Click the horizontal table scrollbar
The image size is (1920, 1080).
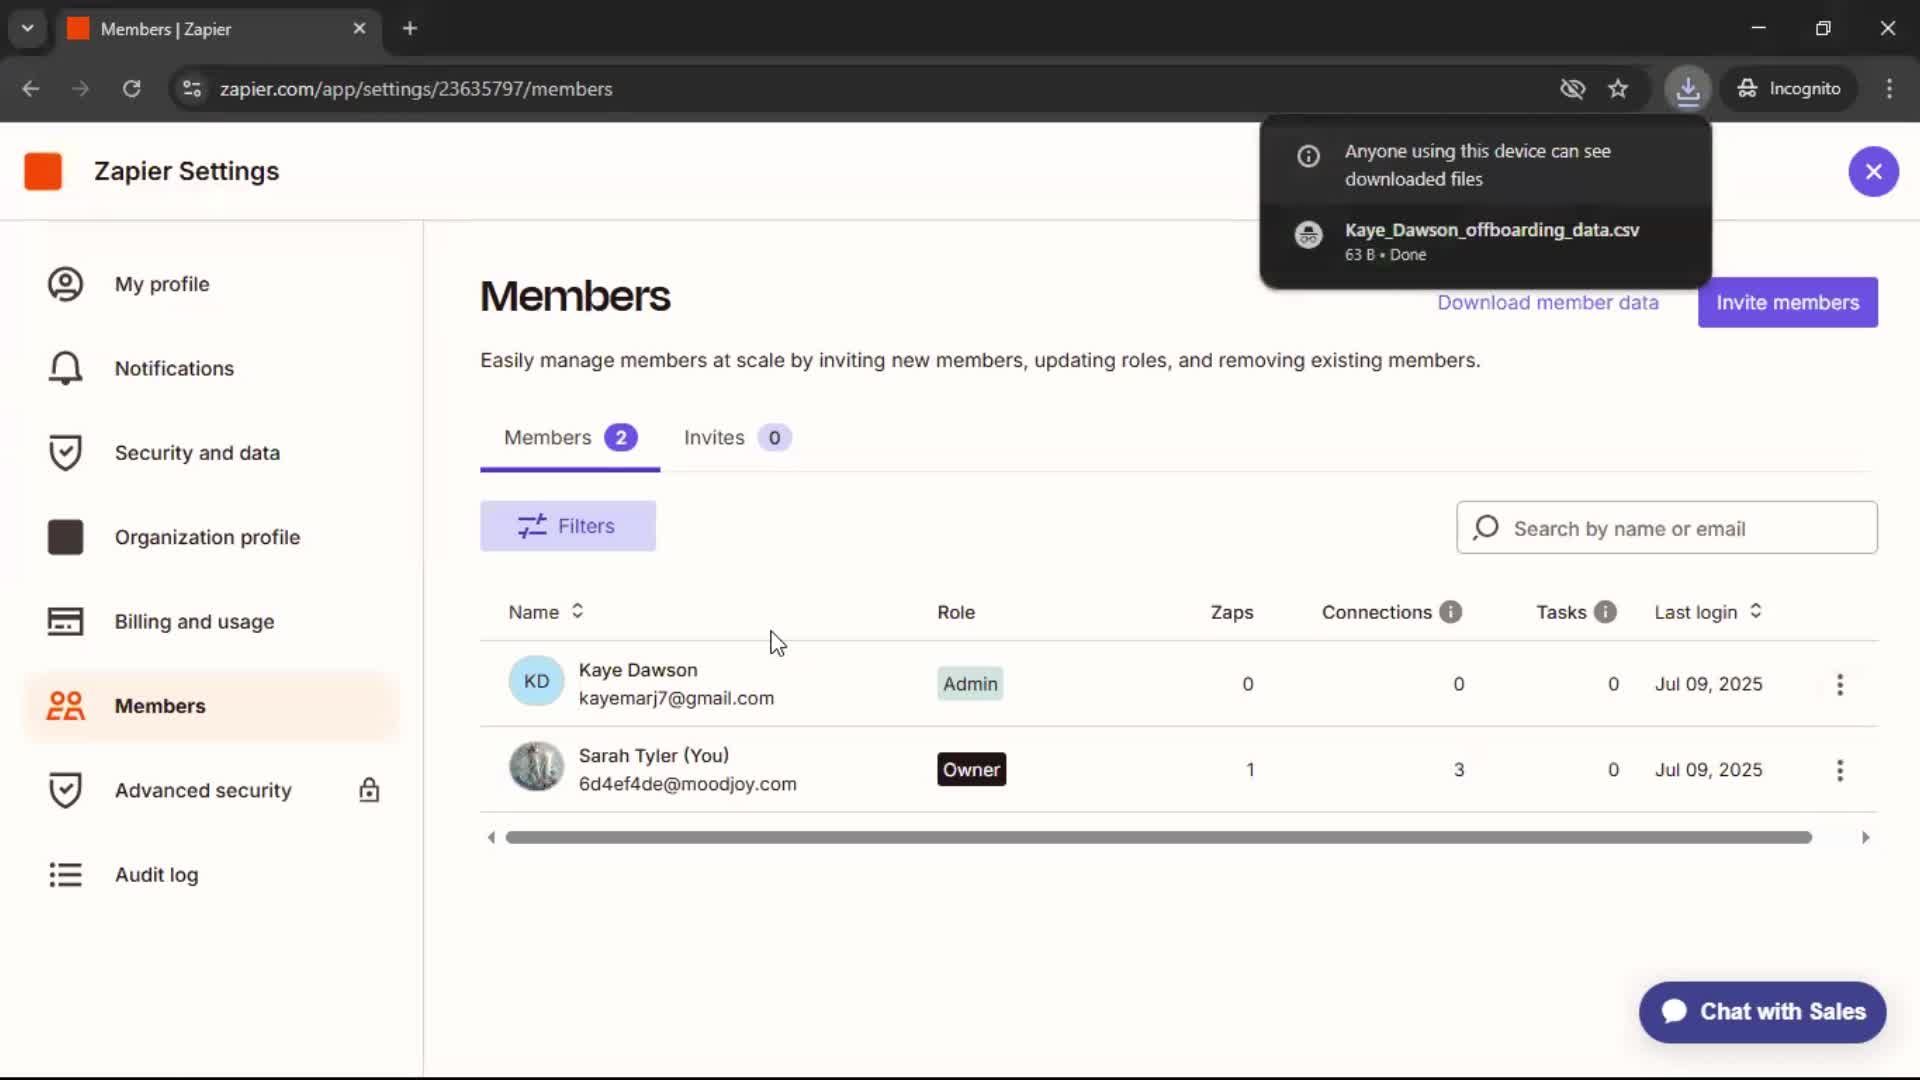(x=1158, y=837)
